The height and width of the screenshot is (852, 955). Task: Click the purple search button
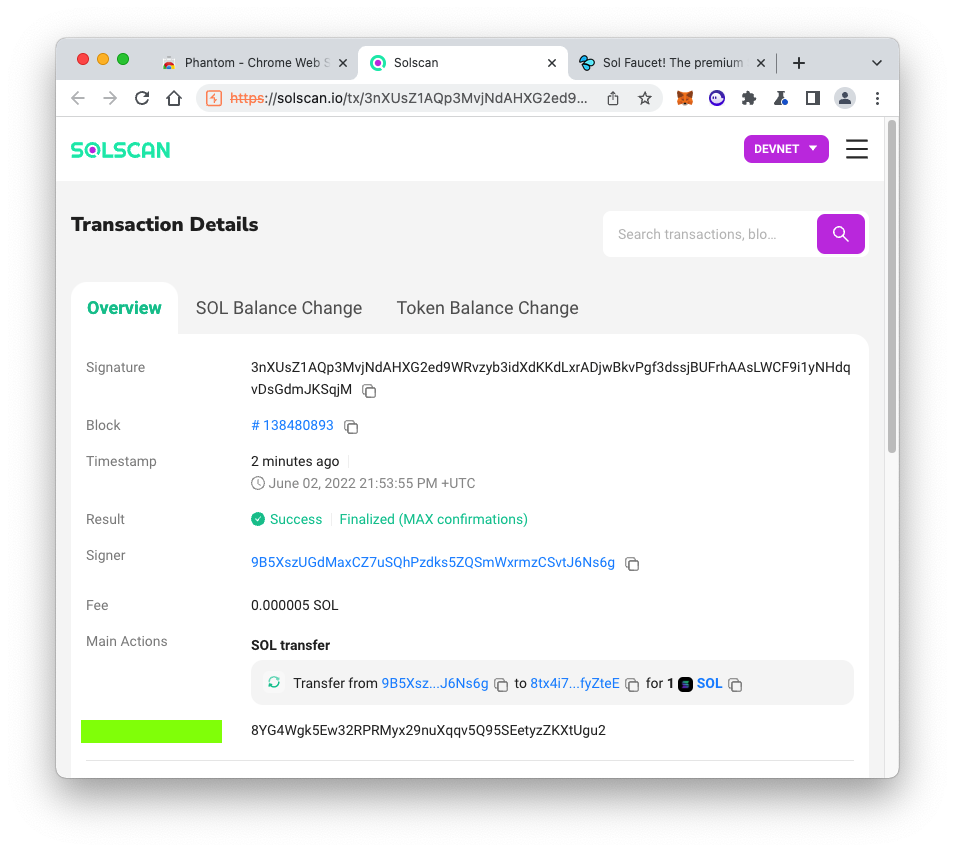[840, 234]
